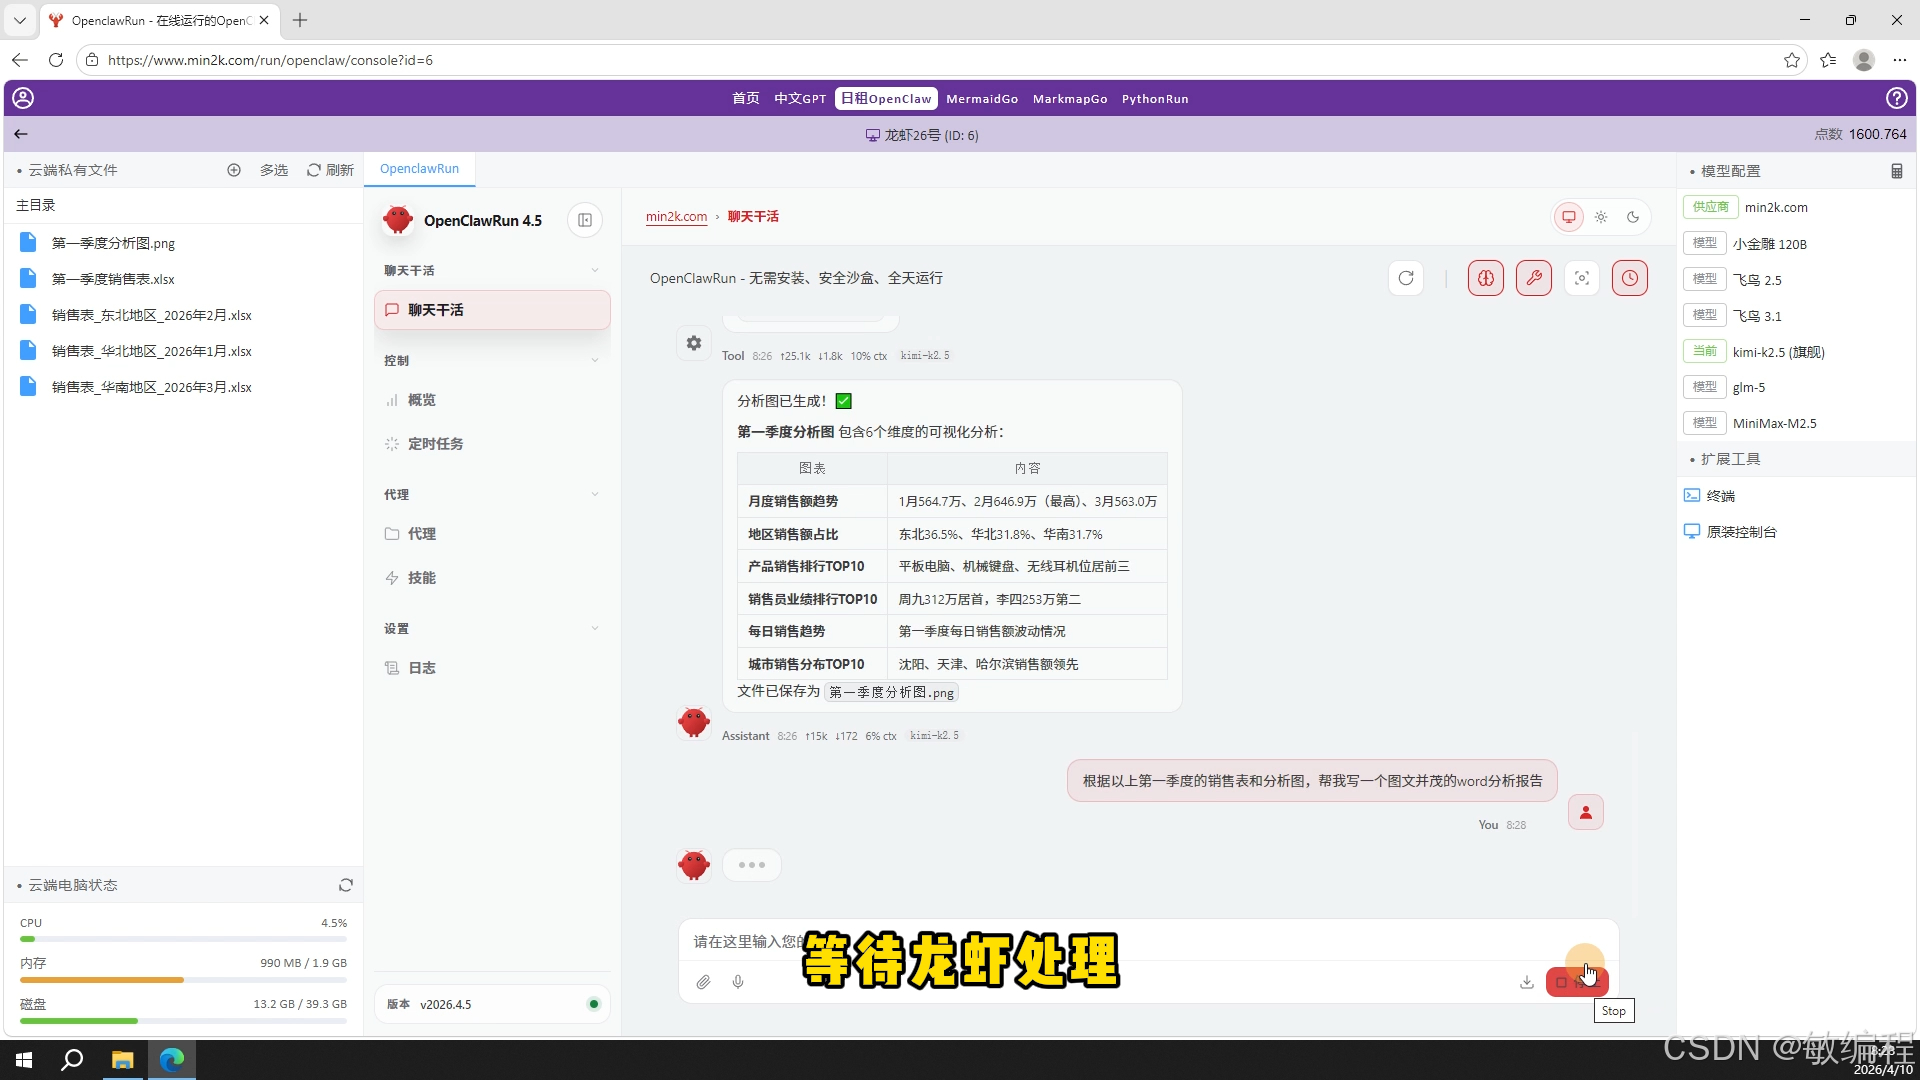Screen dimensions: 1920x1080
Task: Click the focus/fullscreen capture icon
Action: pos(1582,278)
